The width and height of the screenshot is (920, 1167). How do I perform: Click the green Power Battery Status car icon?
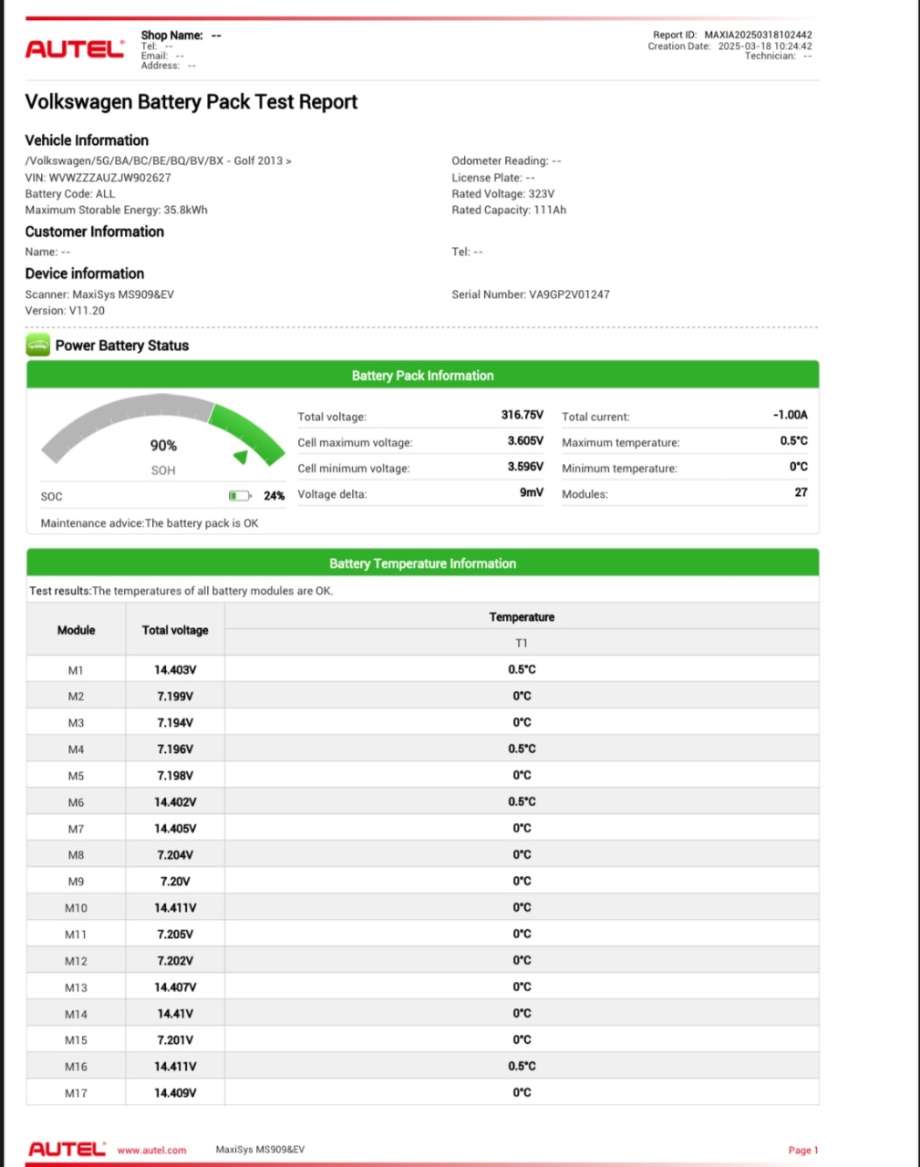(38, 345)
